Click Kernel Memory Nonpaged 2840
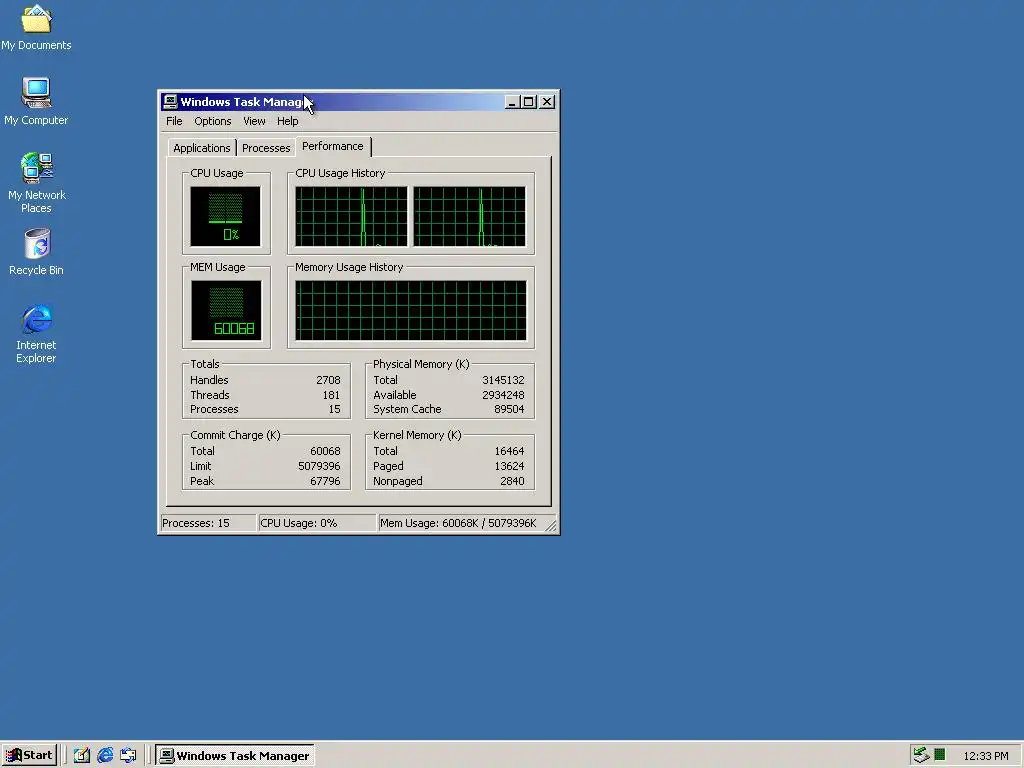 [x=512, y=481]
